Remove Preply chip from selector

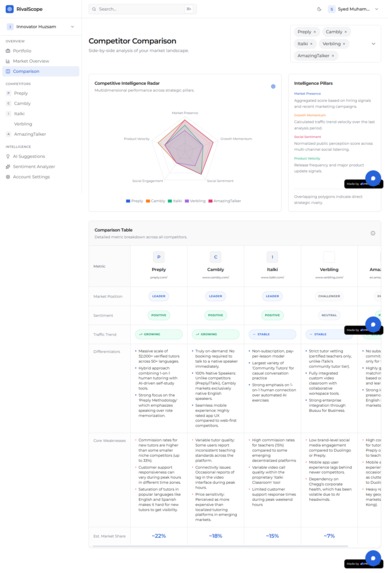click(315, 32)
